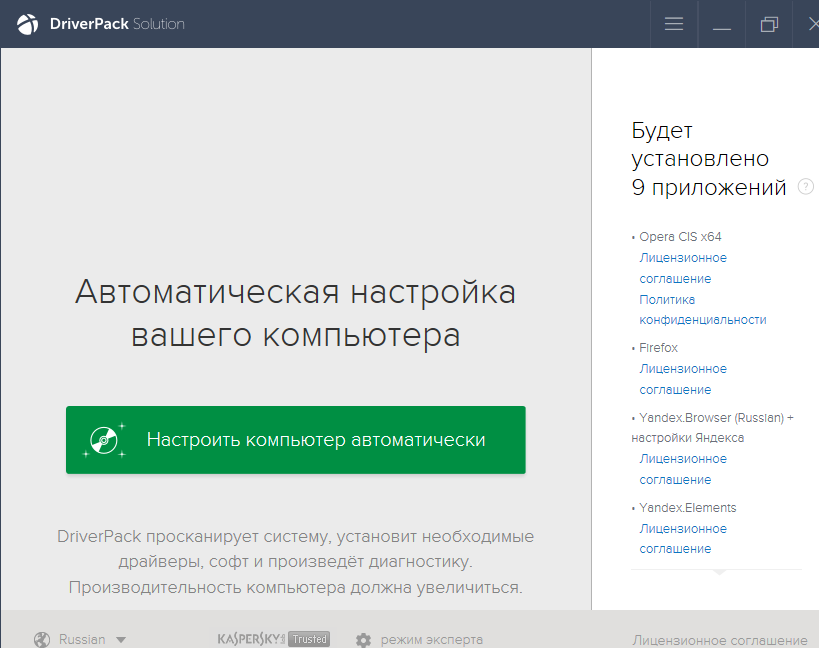Open Opera CIS x64 Лицензионное соглашение link

683,268
